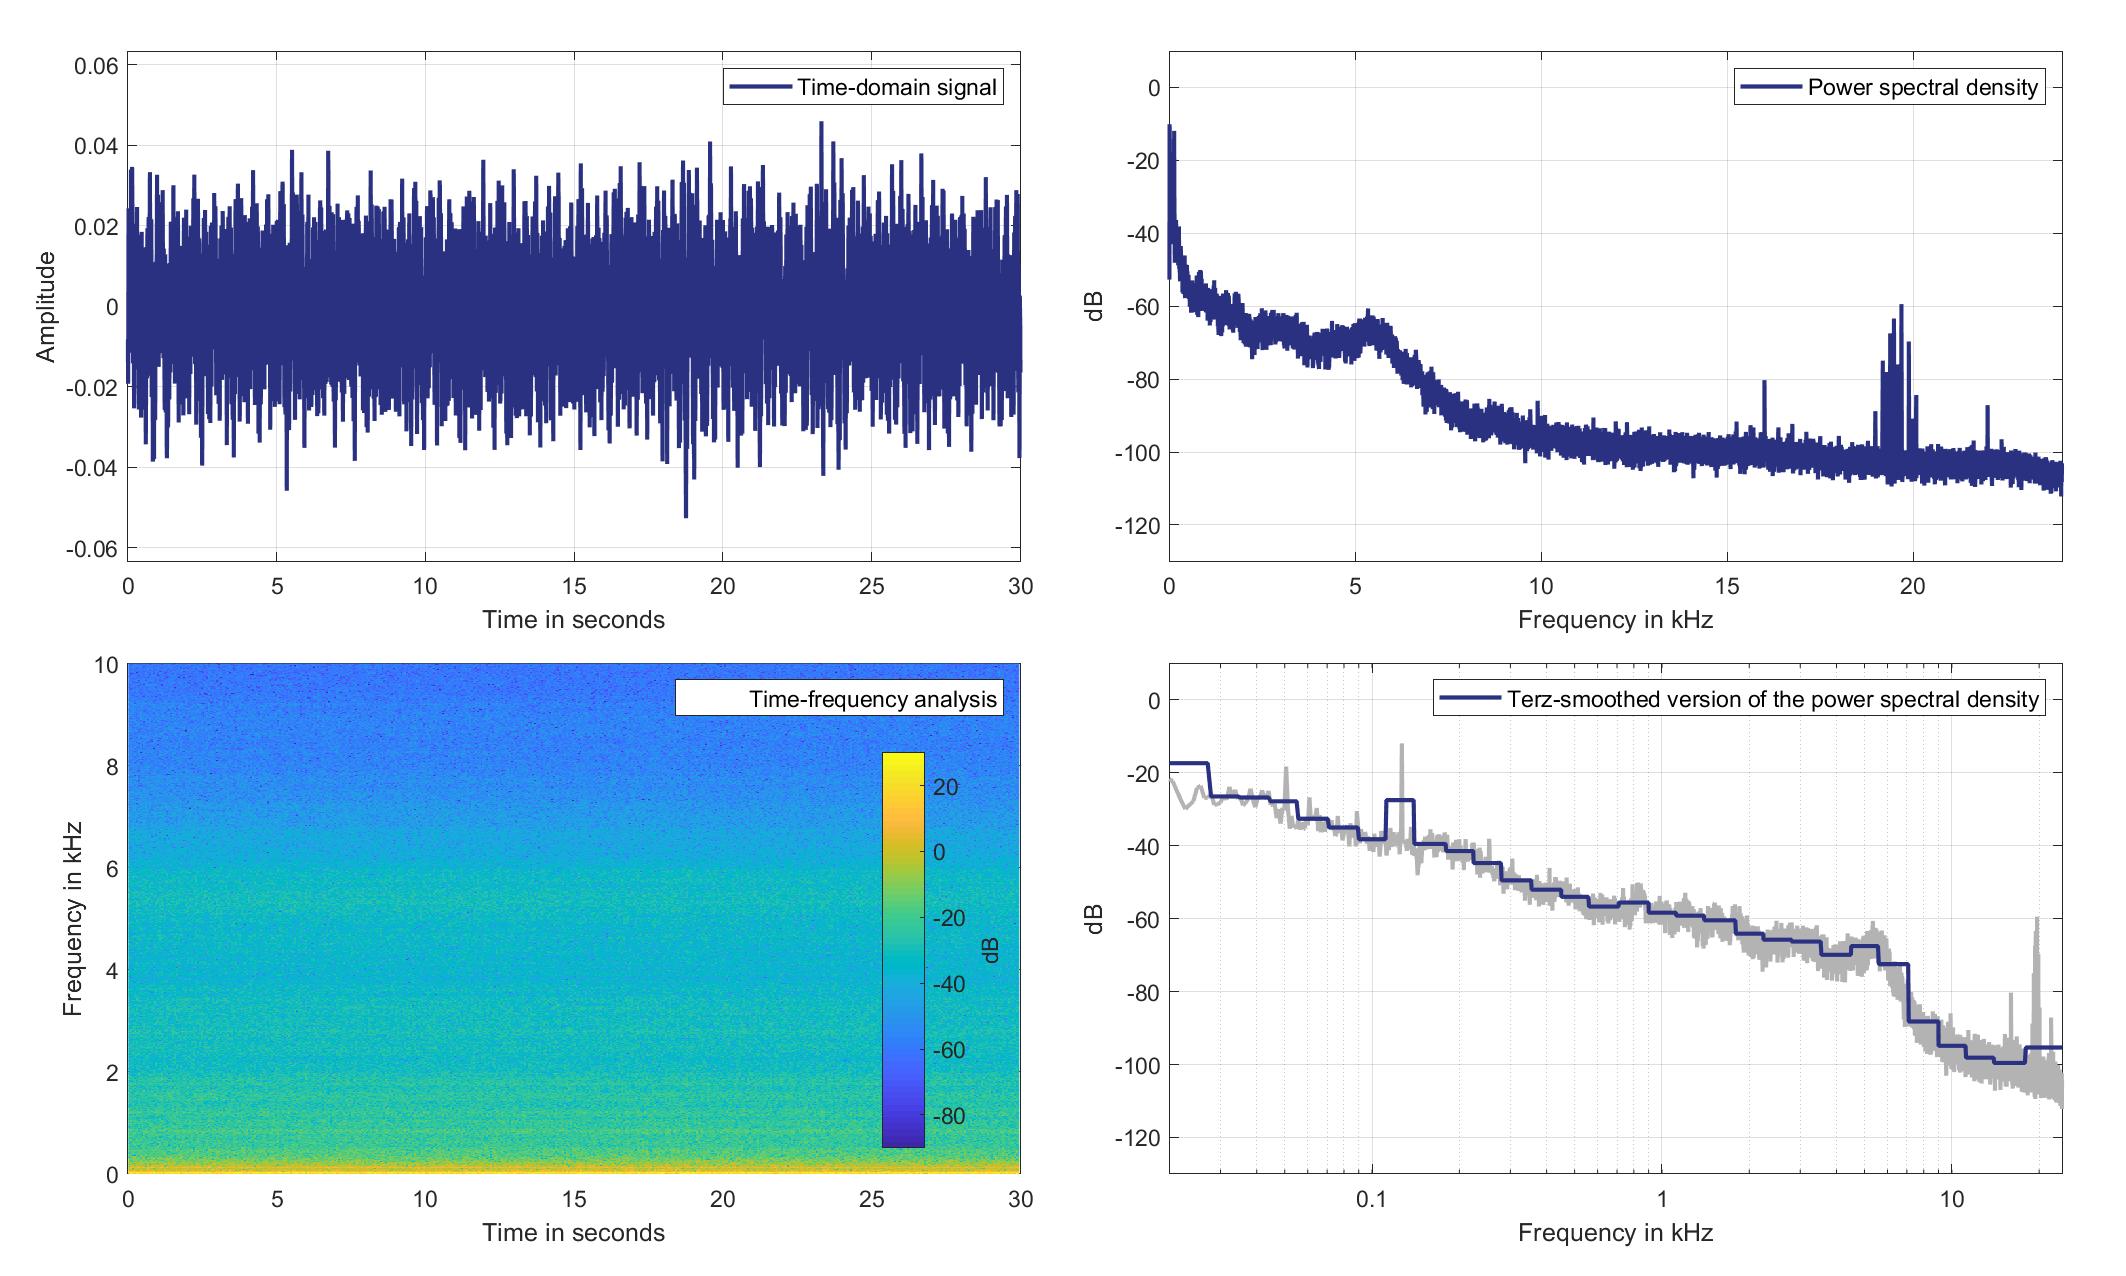Click the spectrogram colorbar
Viewport: 2126px width, 1276px height.
(902, 948)
